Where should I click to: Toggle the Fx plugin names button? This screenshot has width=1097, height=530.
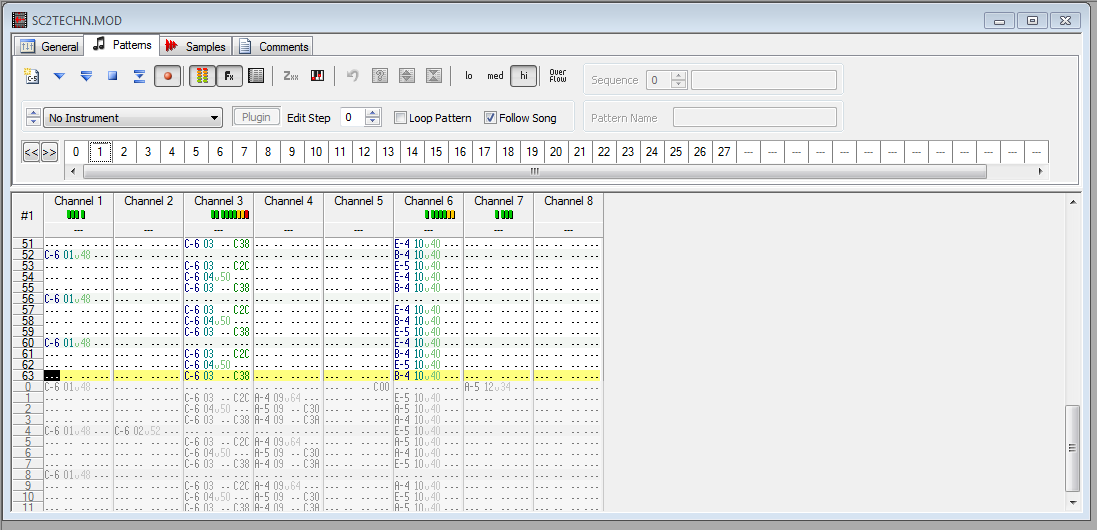click(x=229, y=76)
